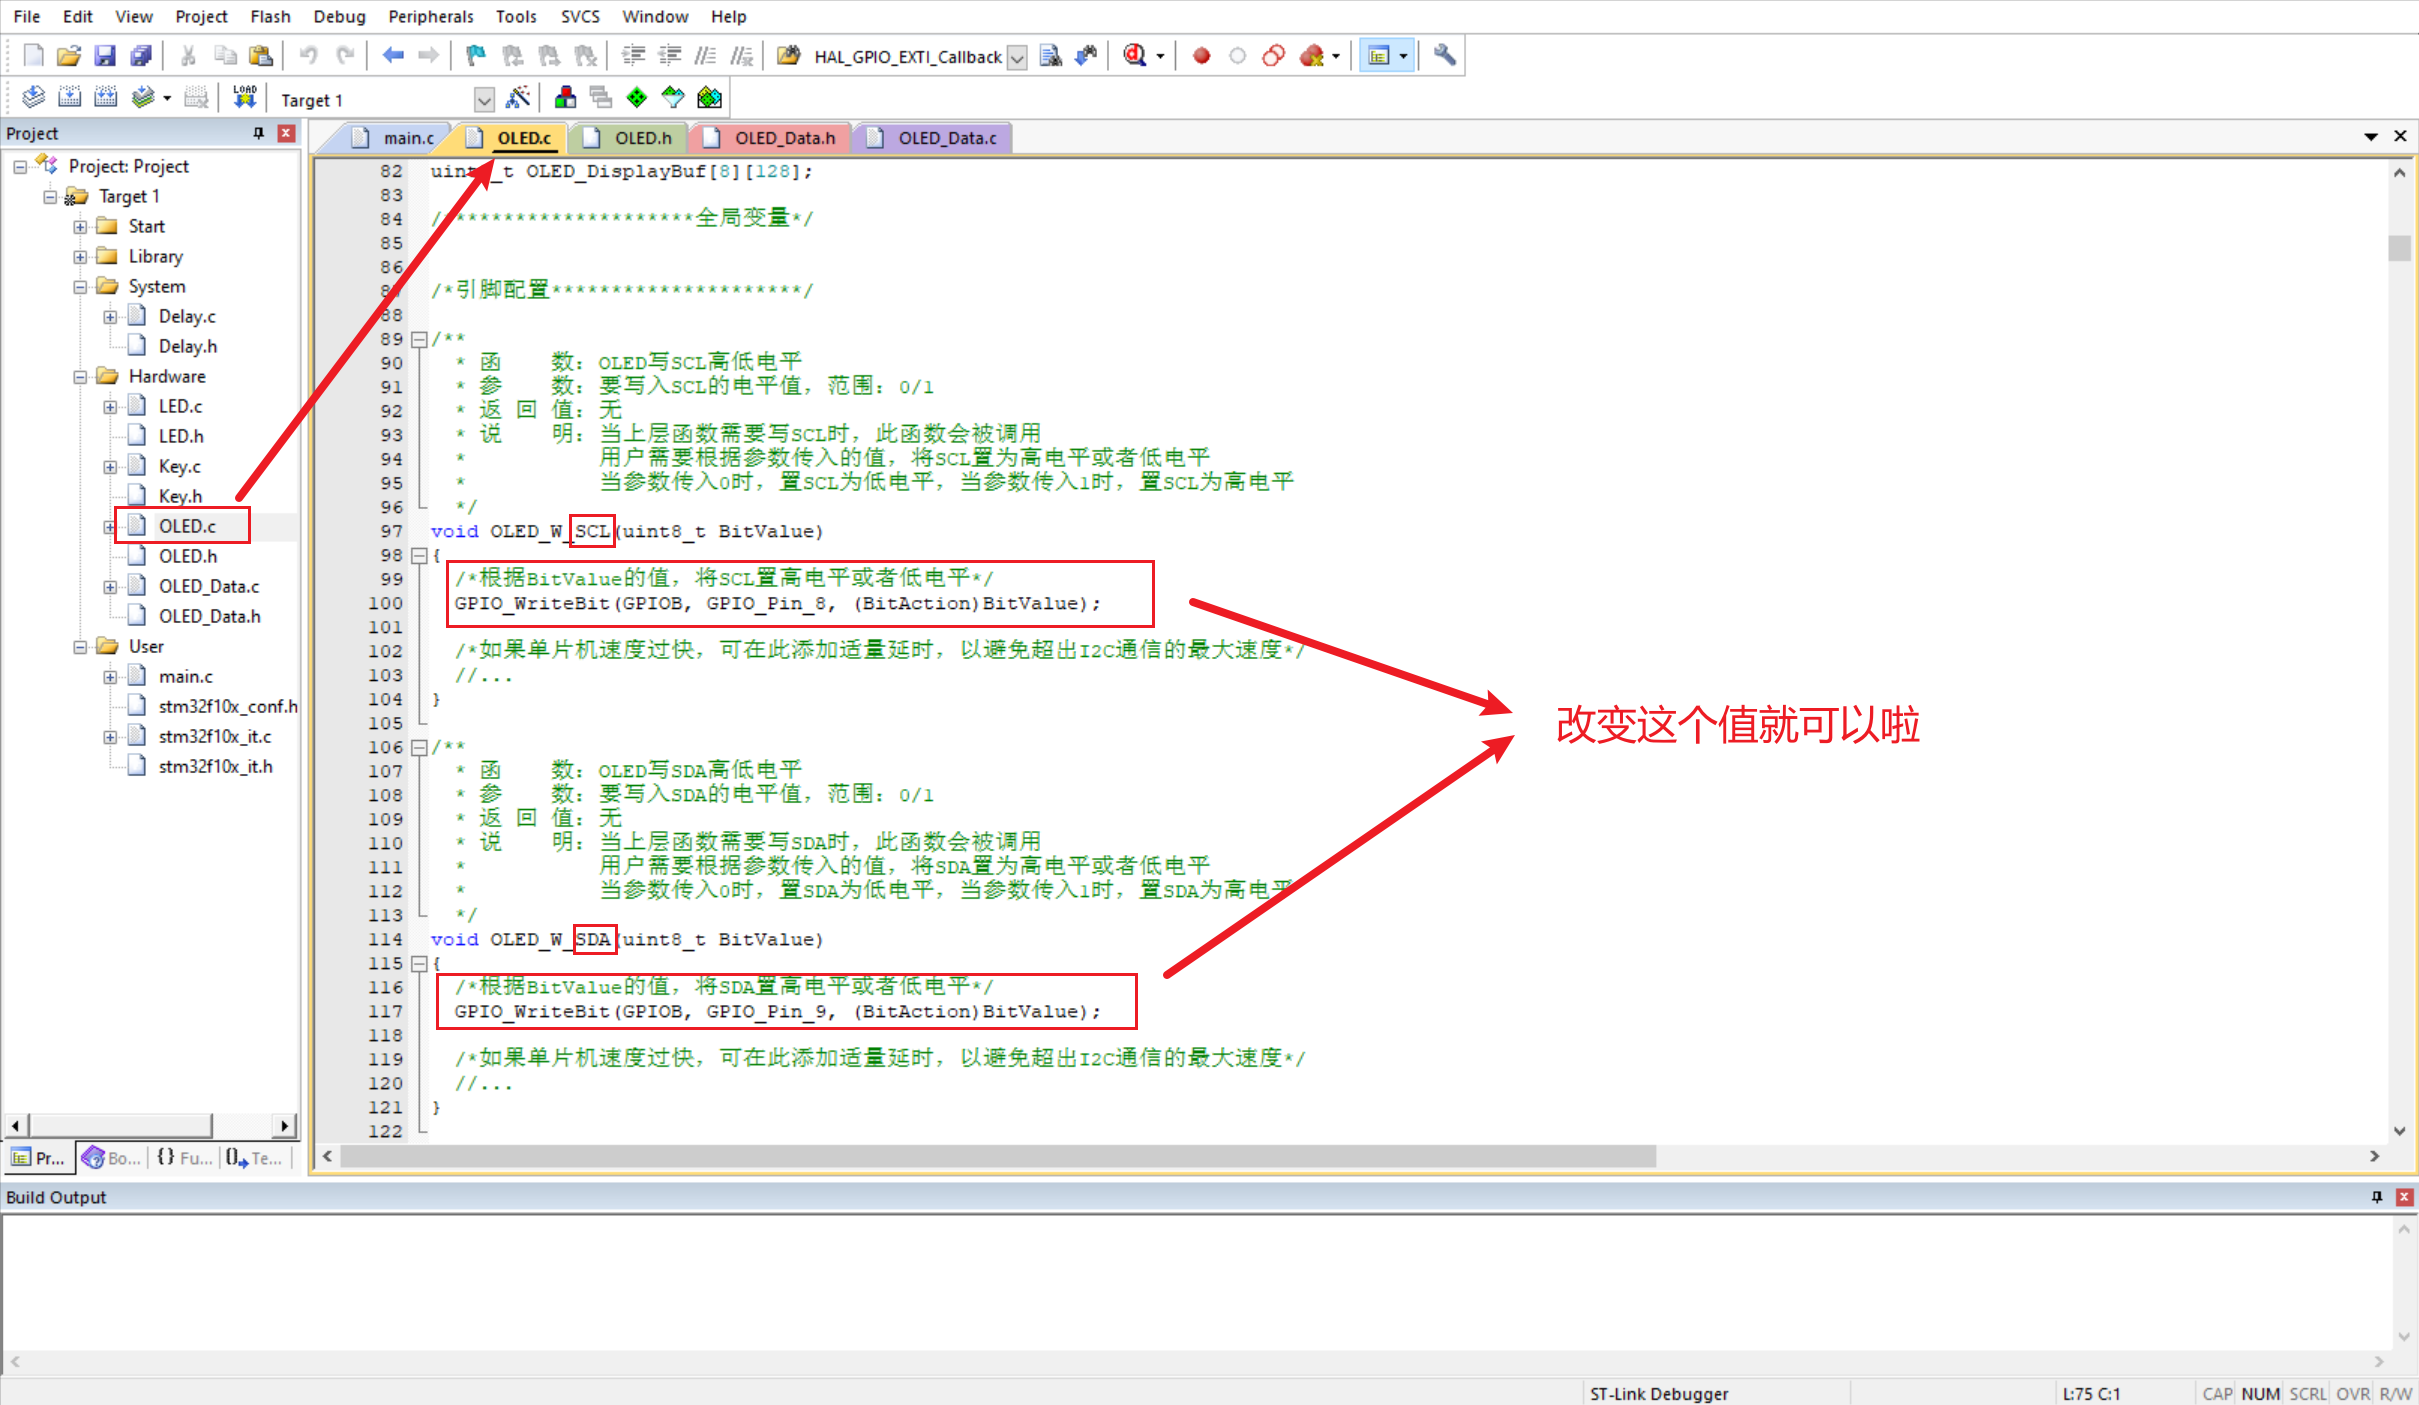Toggle the window layout view button

[x=1379, y=56]
